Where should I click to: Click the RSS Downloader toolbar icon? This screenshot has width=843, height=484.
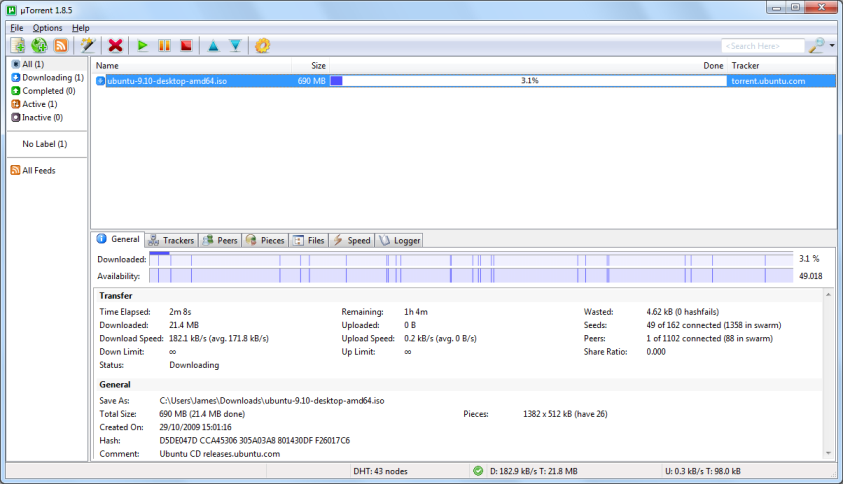pos(61,46)
